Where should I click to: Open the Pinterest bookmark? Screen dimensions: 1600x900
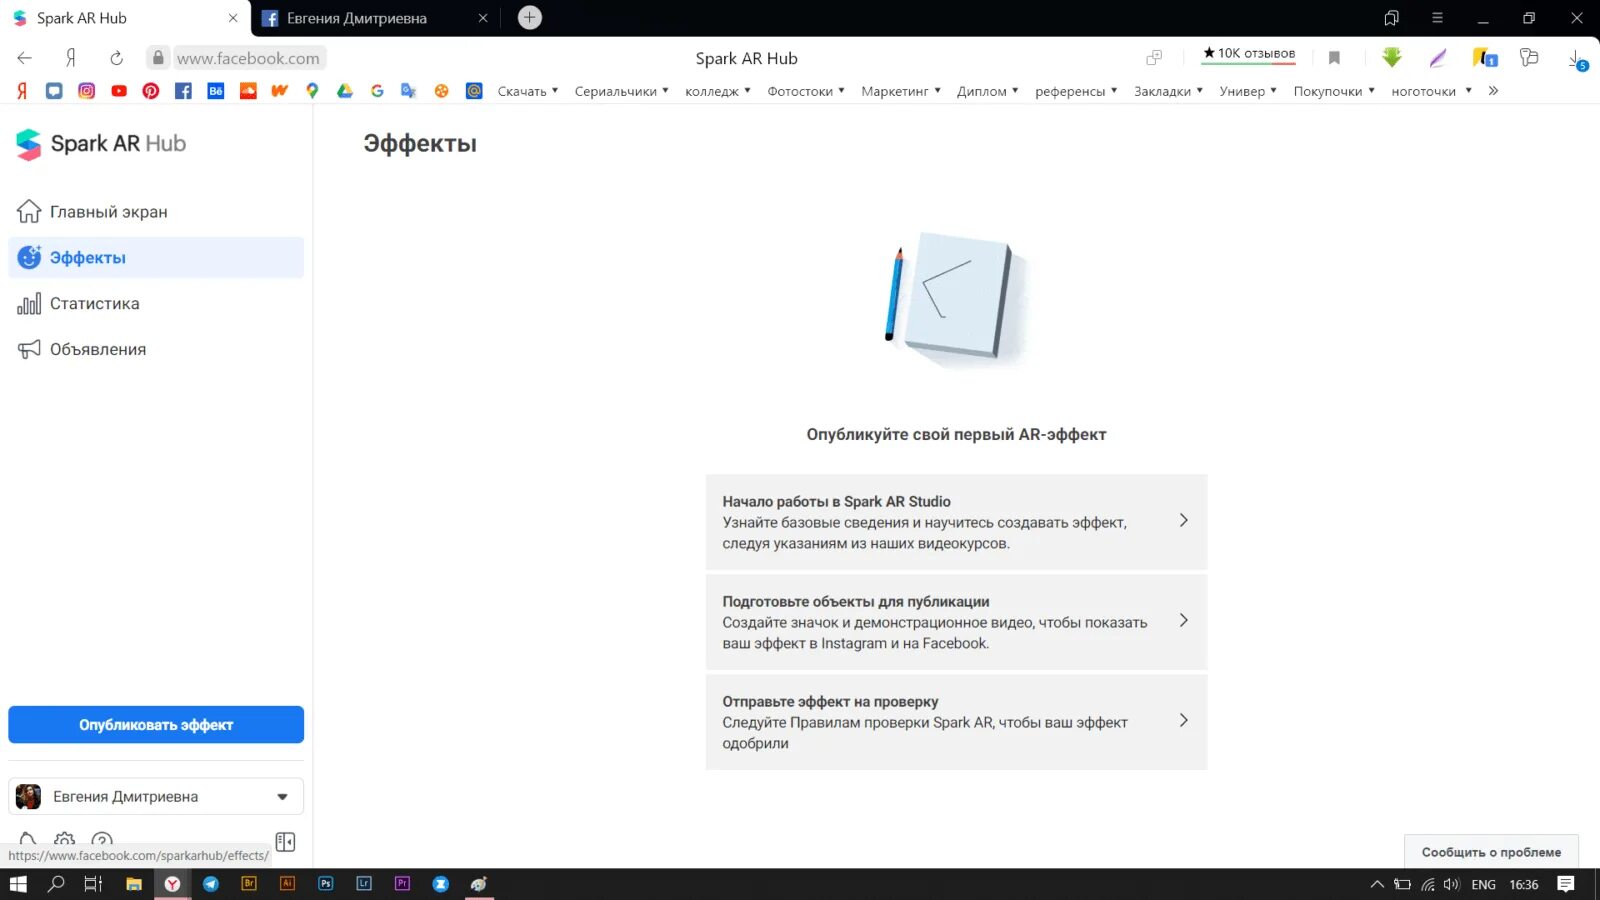point(151,91)
